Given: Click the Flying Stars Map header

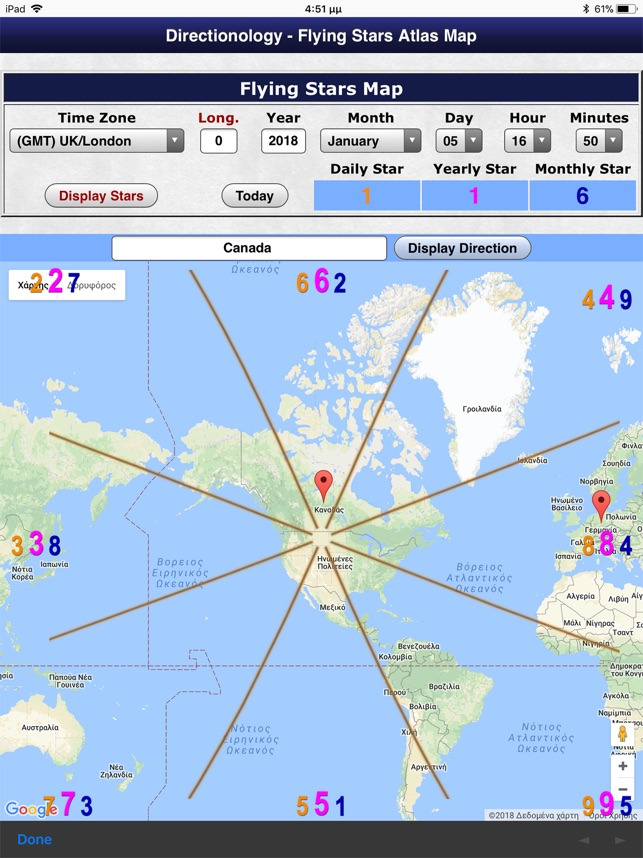Looking at the screenshot, I should 321,89.
